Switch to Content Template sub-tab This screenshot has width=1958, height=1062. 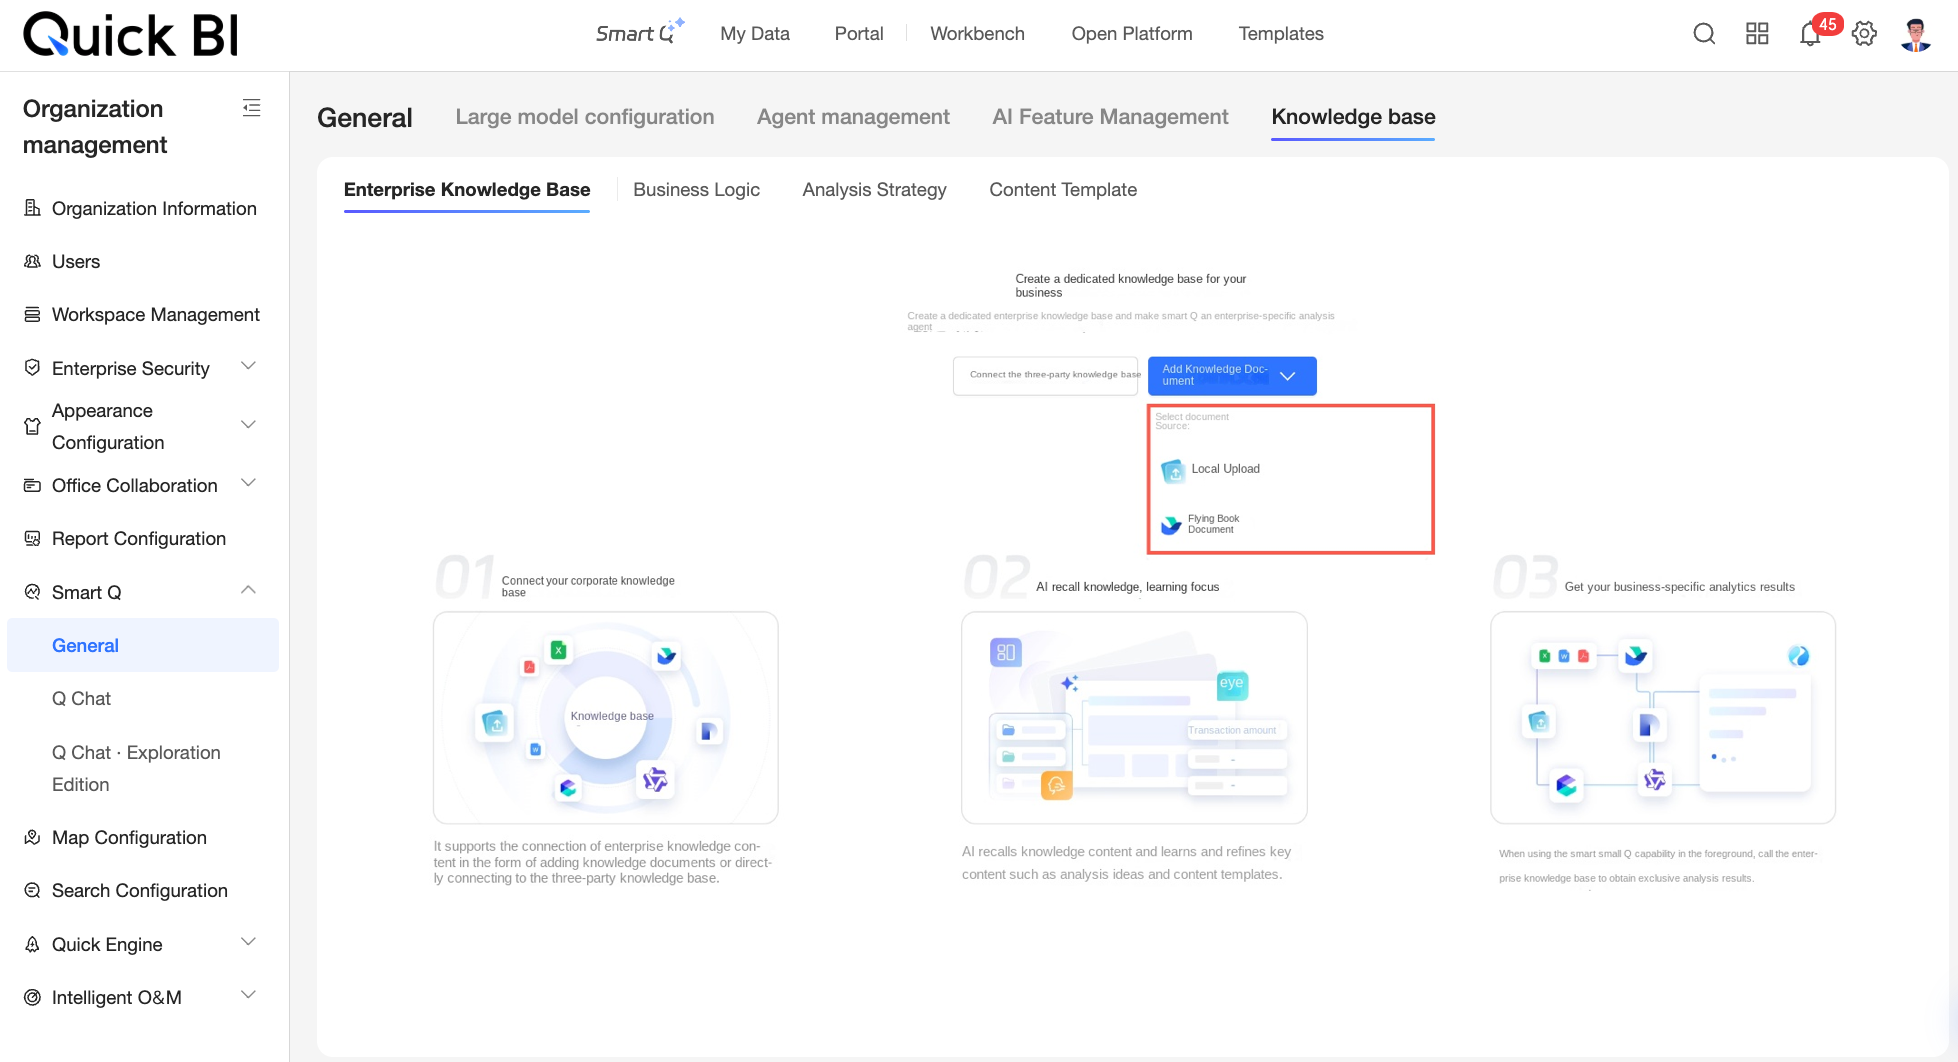click(1063, 190)
